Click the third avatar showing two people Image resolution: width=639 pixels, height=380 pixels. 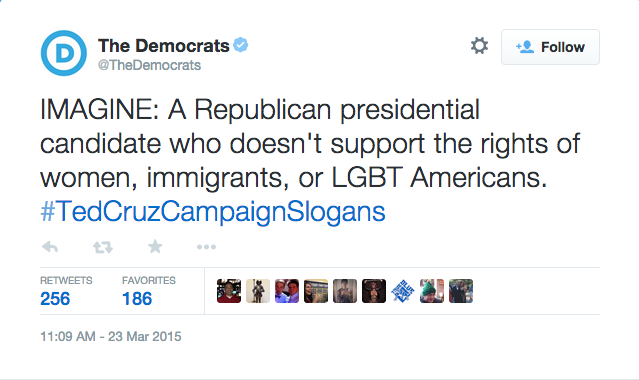click(x=287, y=291)
